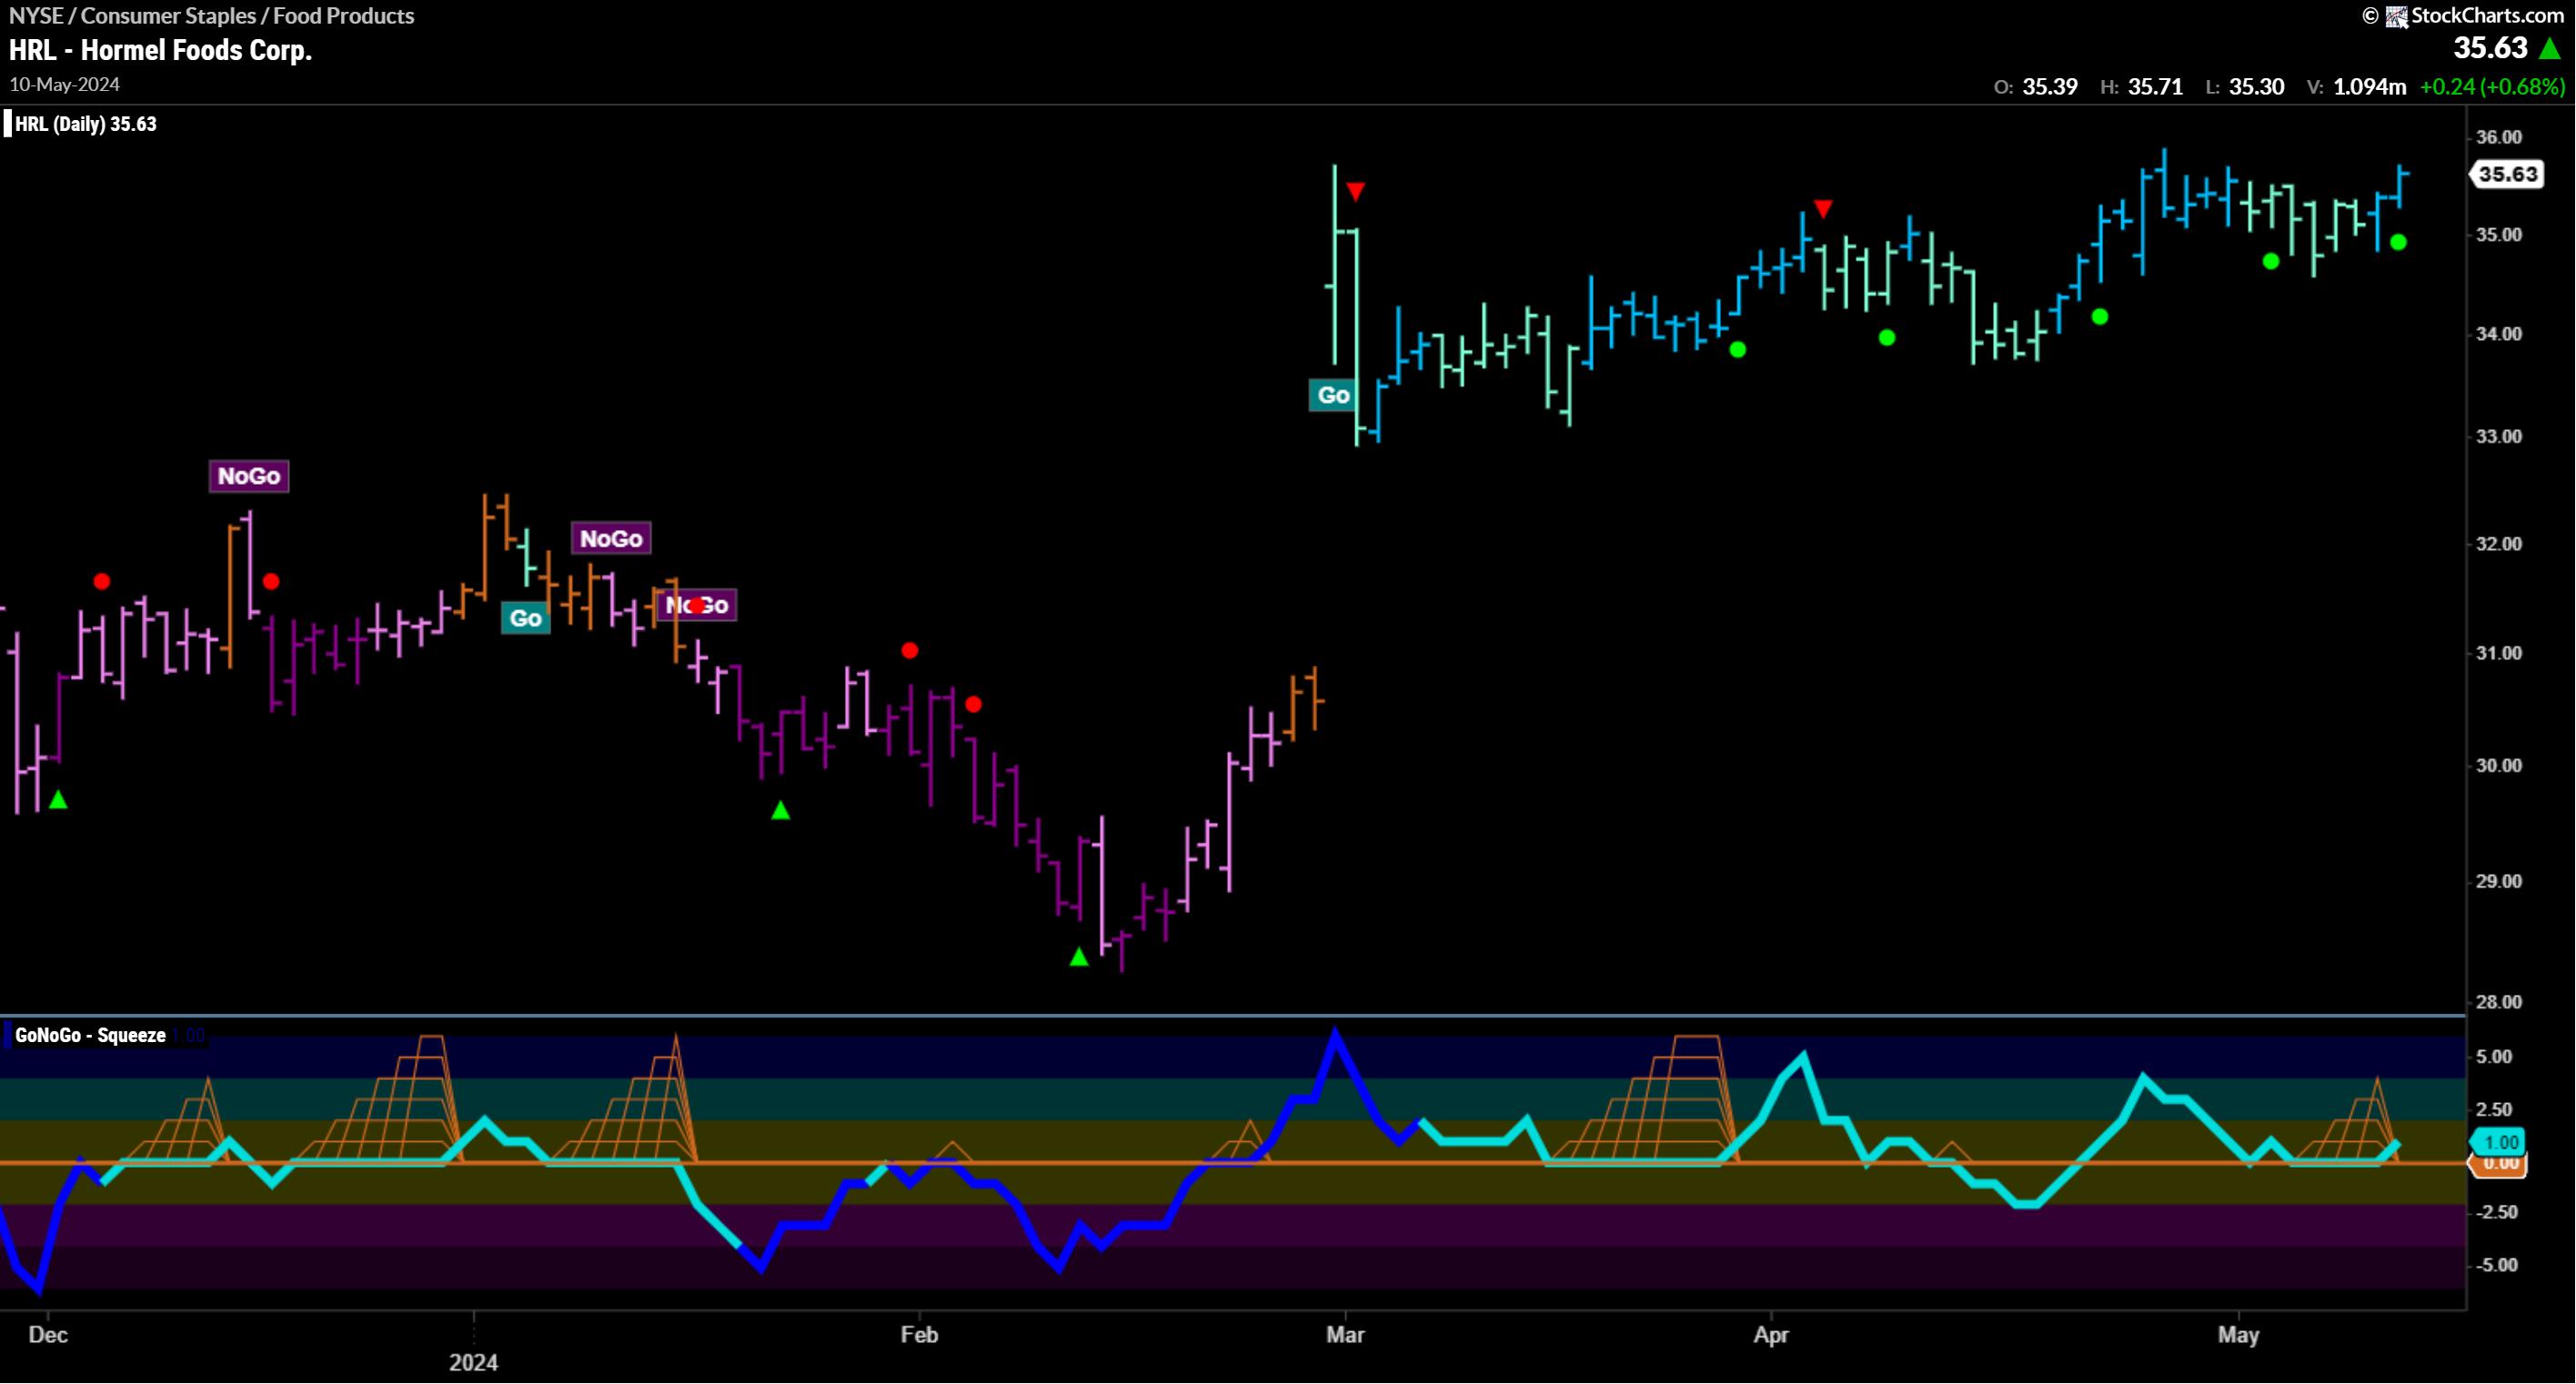Click the green up arrow beside 35.63
Viewport: 2576px width, 1384px height.
(x=2550, y=48)
